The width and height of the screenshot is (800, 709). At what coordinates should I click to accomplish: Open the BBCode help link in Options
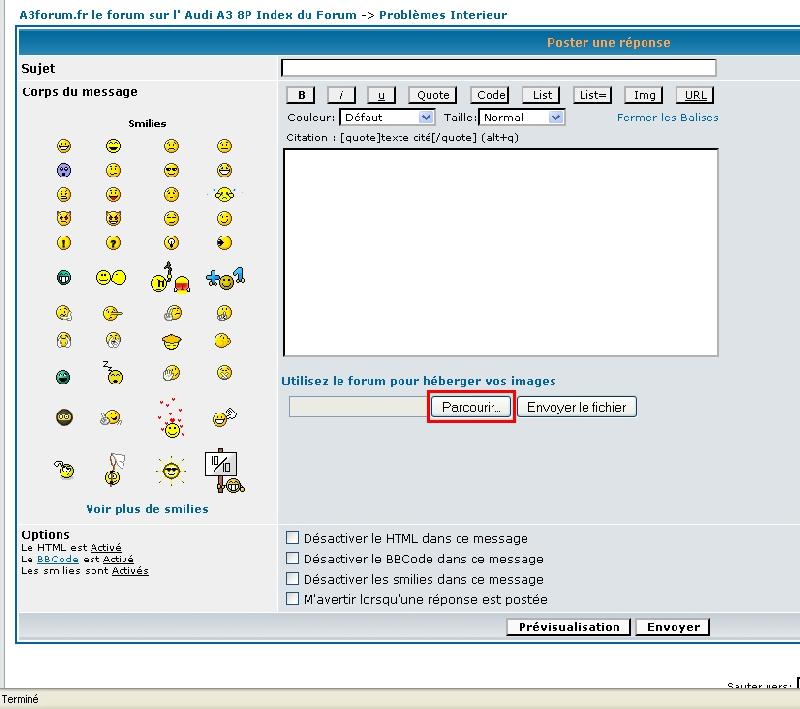tap(57, 559)
